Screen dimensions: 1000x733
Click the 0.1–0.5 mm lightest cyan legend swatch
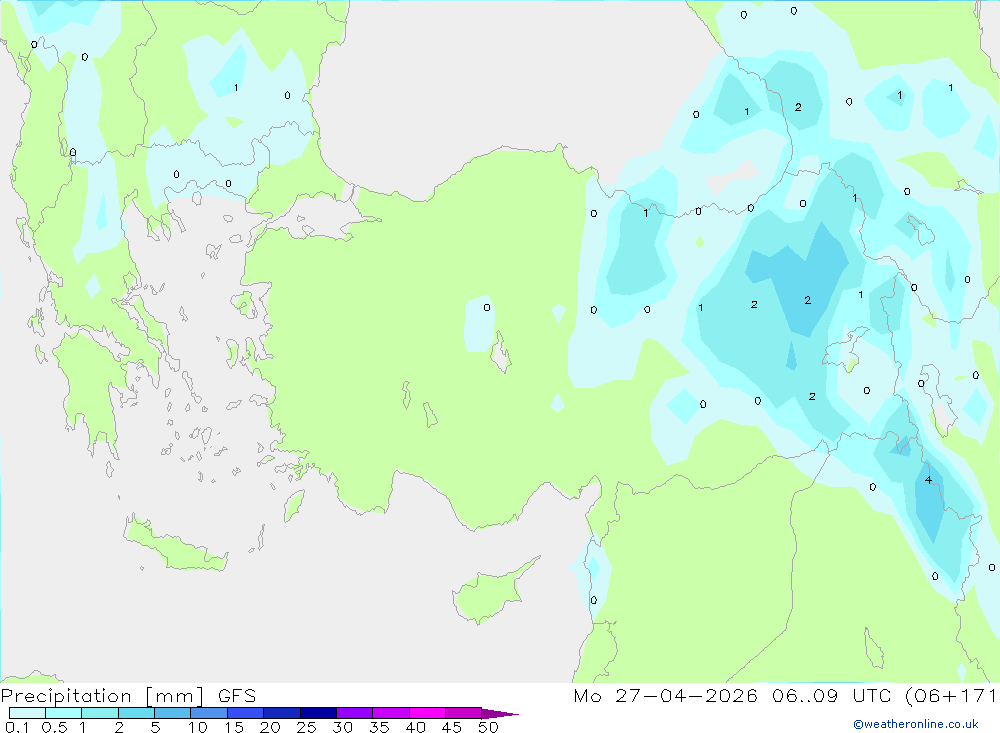(x=27, y=713)
